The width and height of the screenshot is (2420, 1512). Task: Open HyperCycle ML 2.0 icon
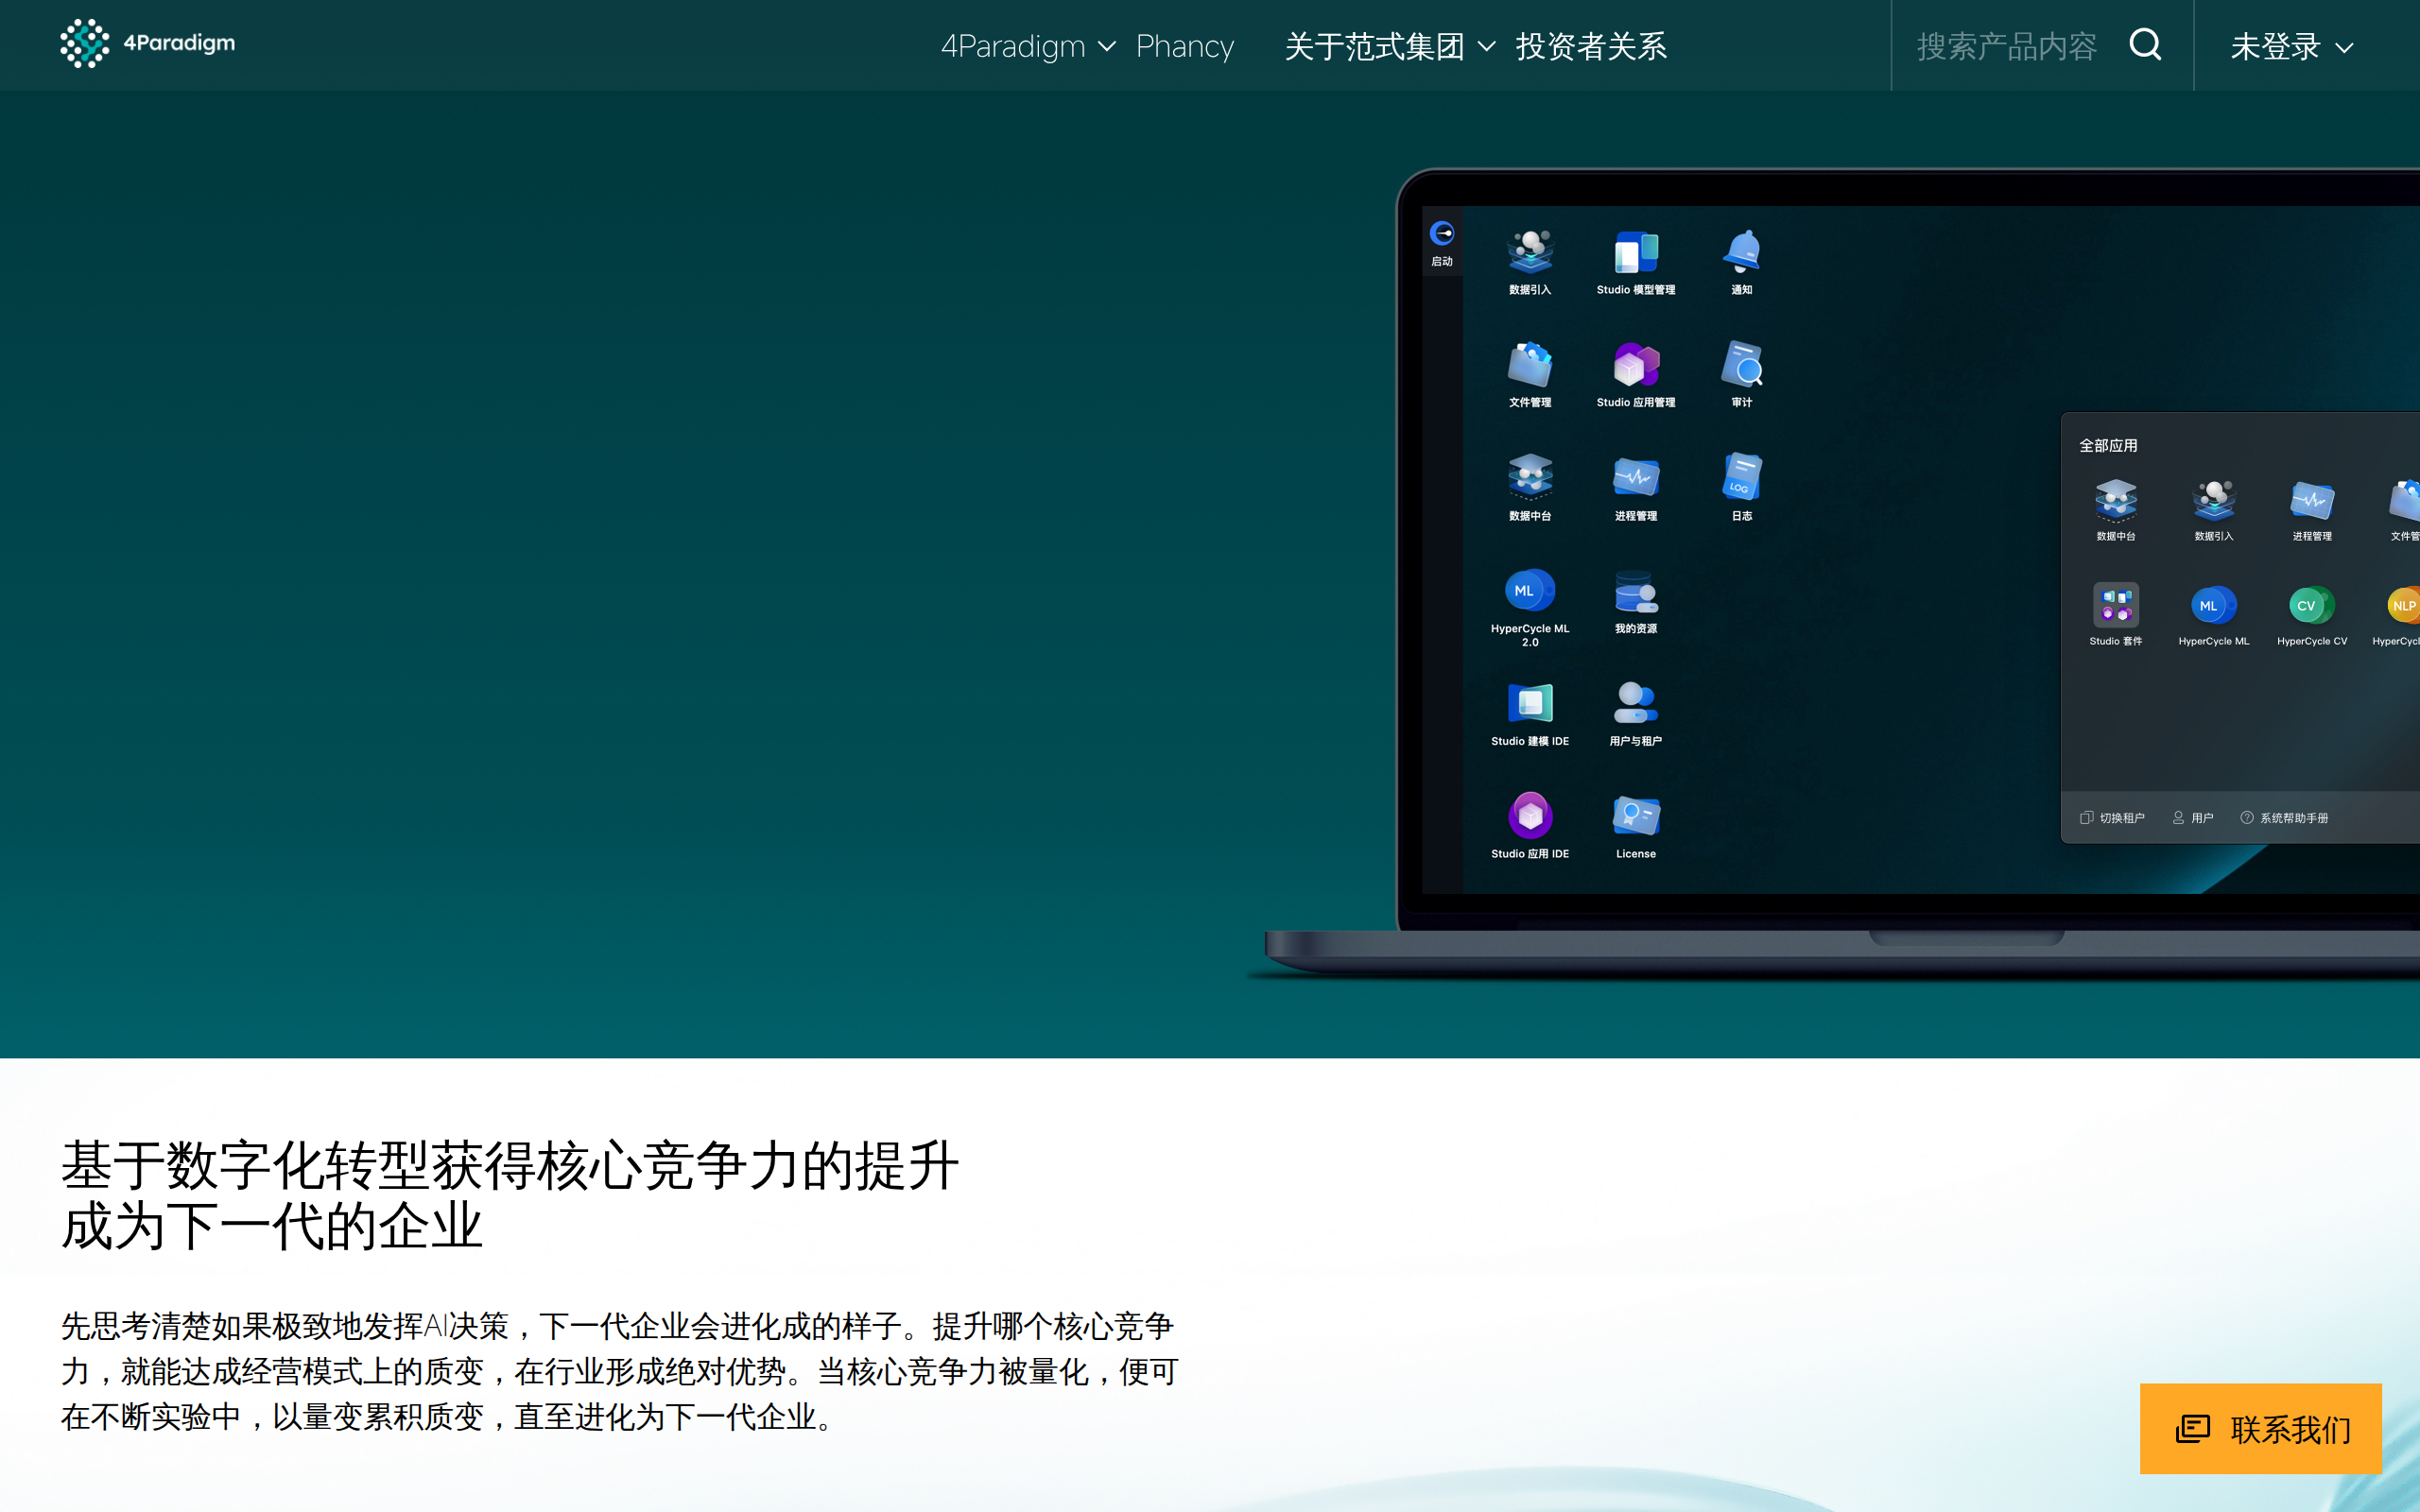point(1529,591)
